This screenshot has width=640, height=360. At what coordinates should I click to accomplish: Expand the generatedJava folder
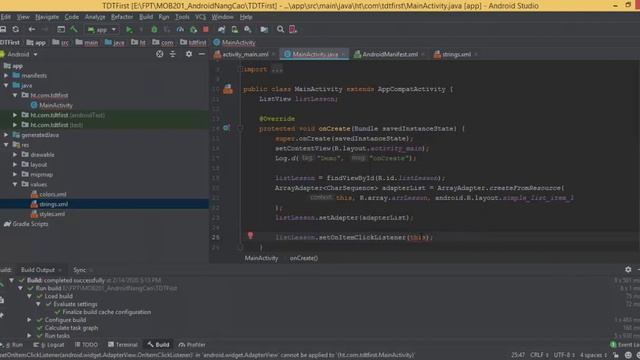tap(6, 135)
